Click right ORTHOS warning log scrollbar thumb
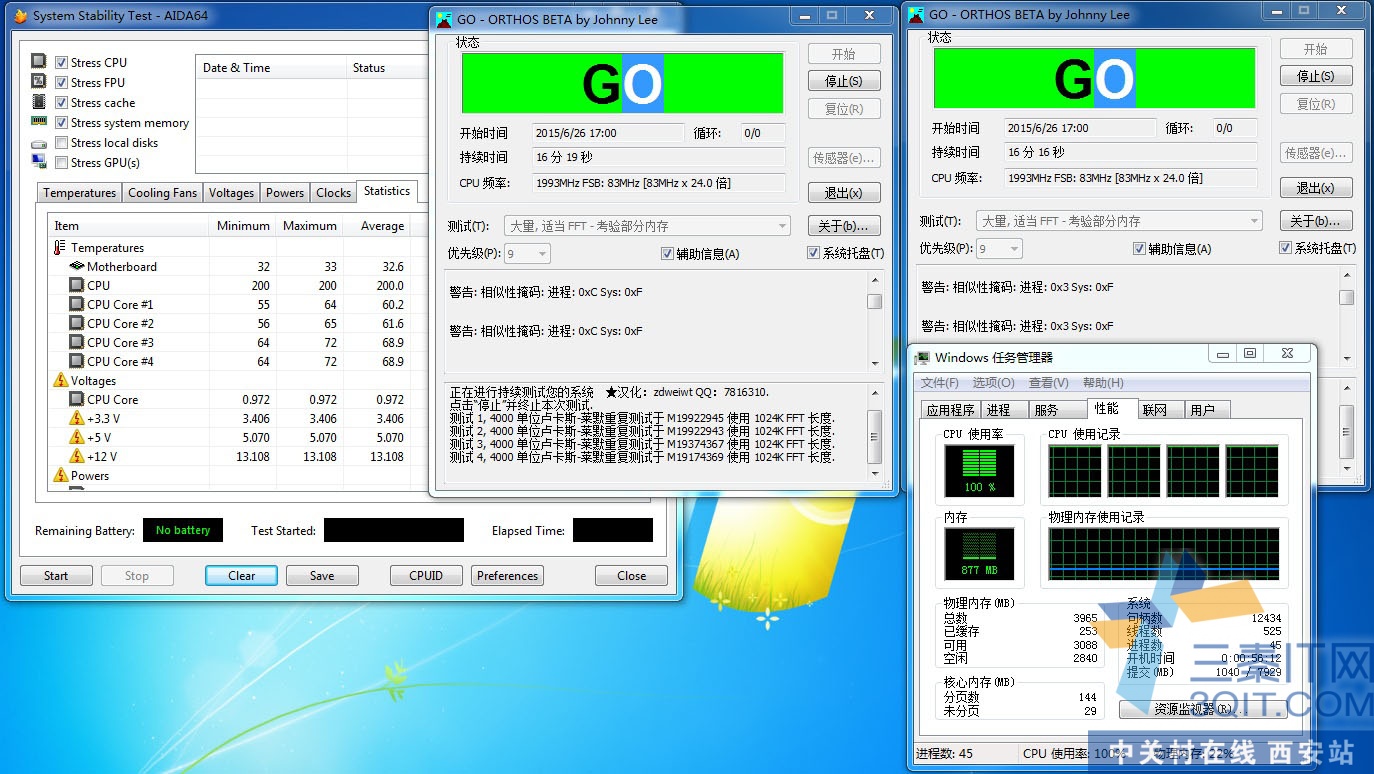This screenshot has width=1374, height=774. (1346, 297)
